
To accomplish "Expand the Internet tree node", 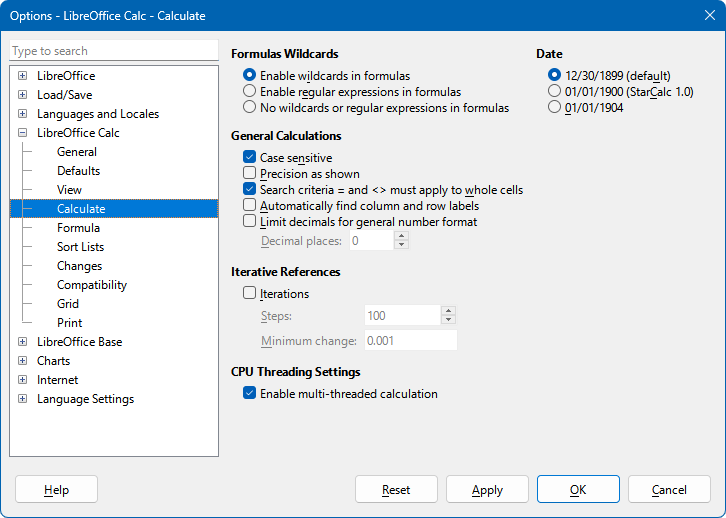I will [x=22, y=380].
